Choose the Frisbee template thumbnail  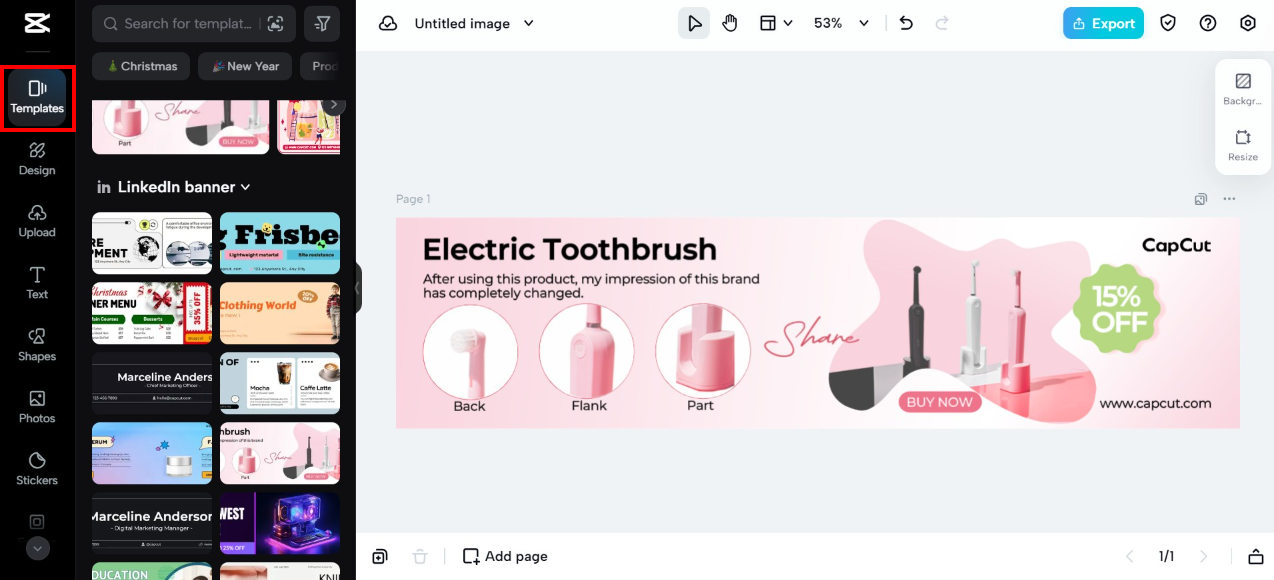(280, 243)
